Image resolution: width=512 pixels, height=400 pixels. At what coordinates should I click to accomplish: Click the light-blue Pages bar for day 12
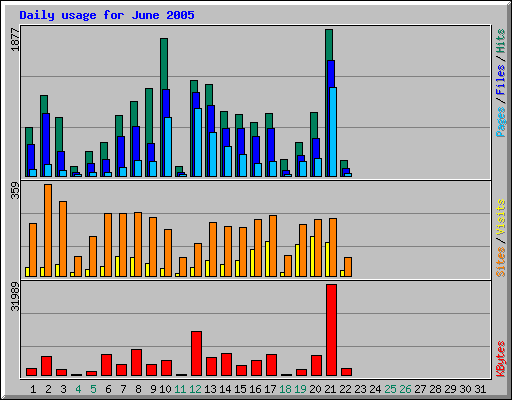pyautogui.click(x=198, y=142)
